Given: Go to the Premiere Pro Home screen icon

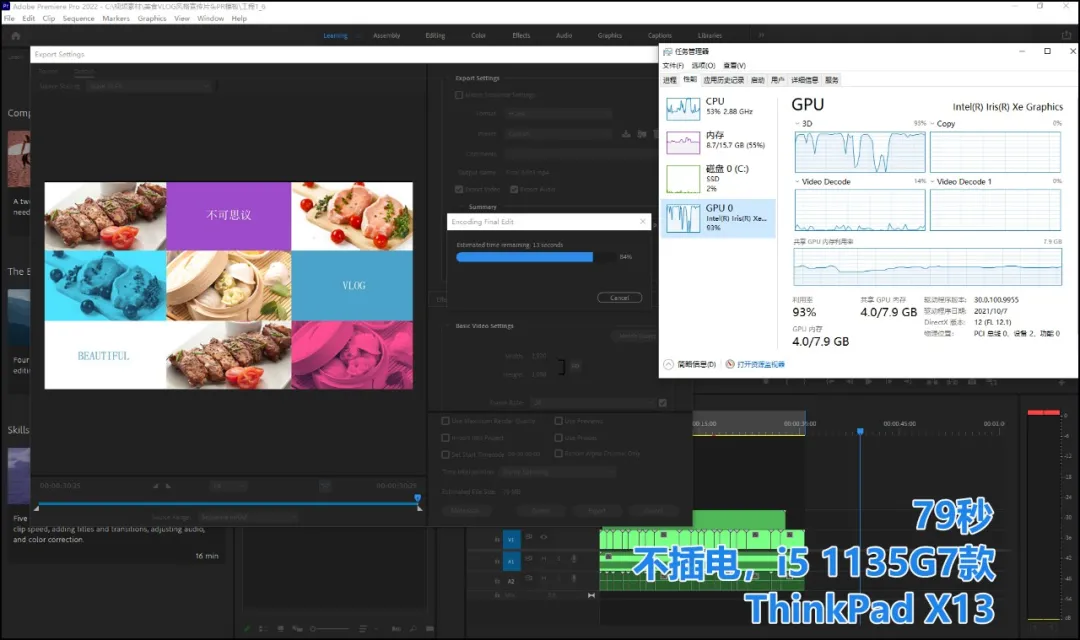Looking at the screenshot, I should tap(16, 36).
